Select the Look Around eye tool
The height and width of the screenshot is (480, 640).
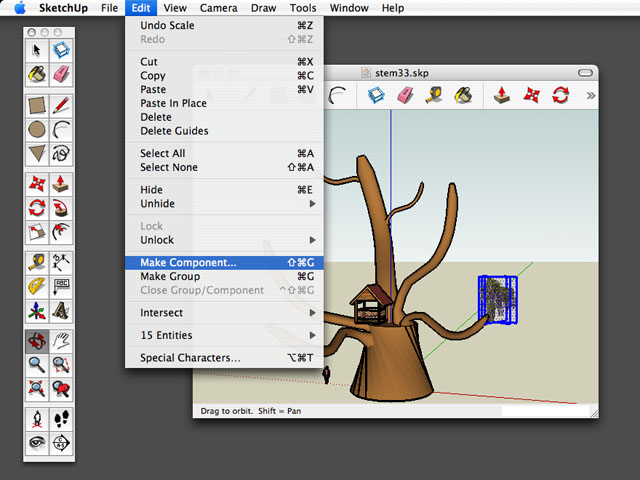coord(37,443)
